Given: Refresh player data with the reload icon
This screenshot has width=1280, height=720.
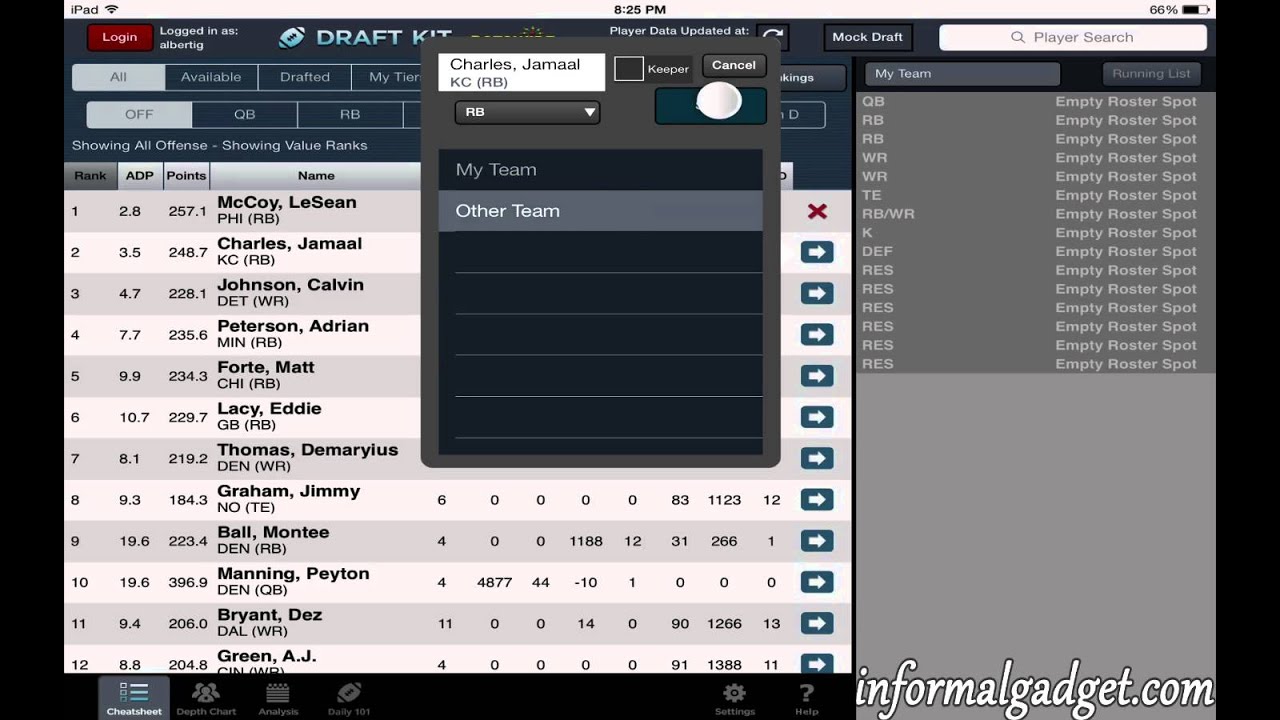Looking at the screenshot, I should tap(771, 38).
